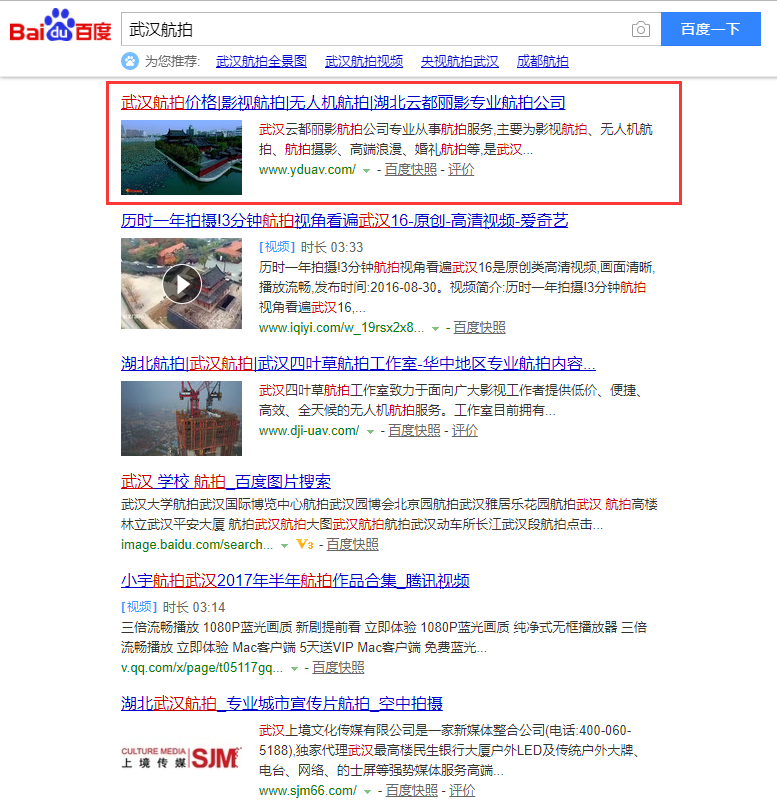This screenshot has height=803, width=777.
Task: Click the www.iqiyi.com/w_19rsx2x8 URL
Action: click(x=341, y=327)
